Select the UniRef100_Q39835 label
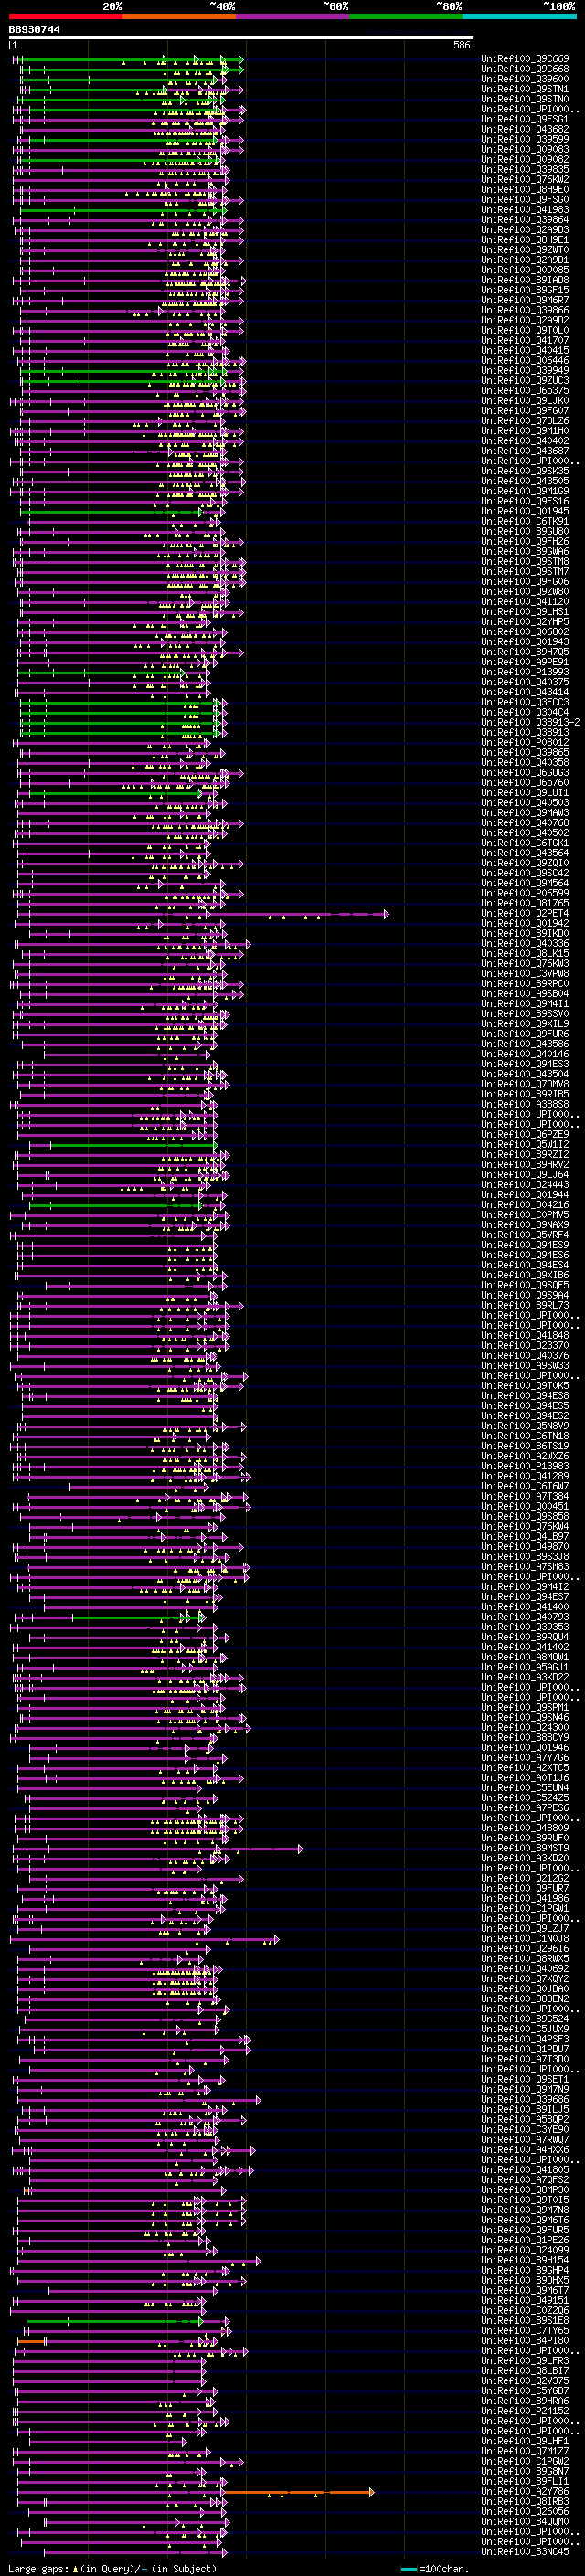The width and height of the screenshot is (585, 2576). [x=525, y=169]
